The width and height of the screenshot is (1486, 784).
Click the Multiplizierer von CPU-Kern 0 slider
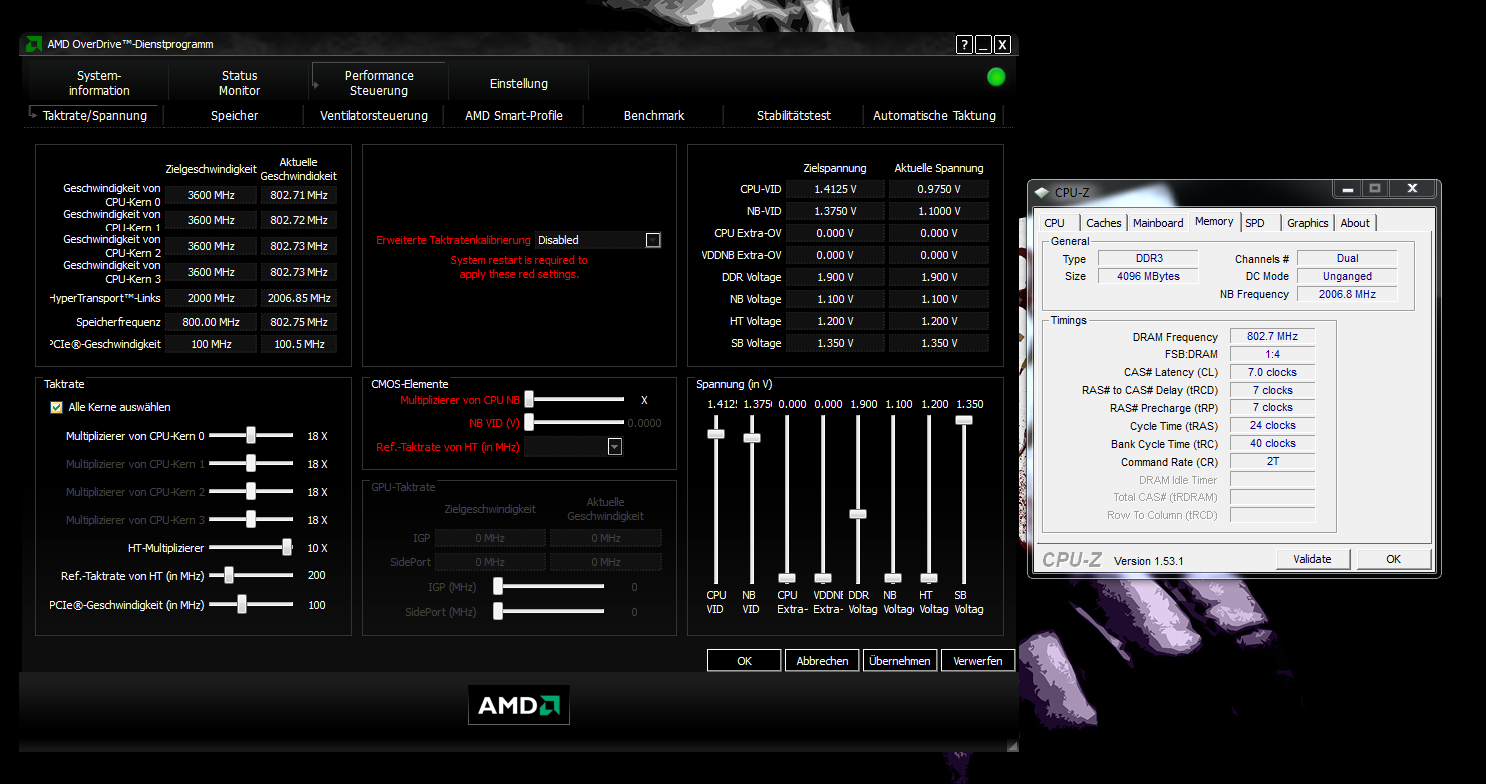point(251,435)
